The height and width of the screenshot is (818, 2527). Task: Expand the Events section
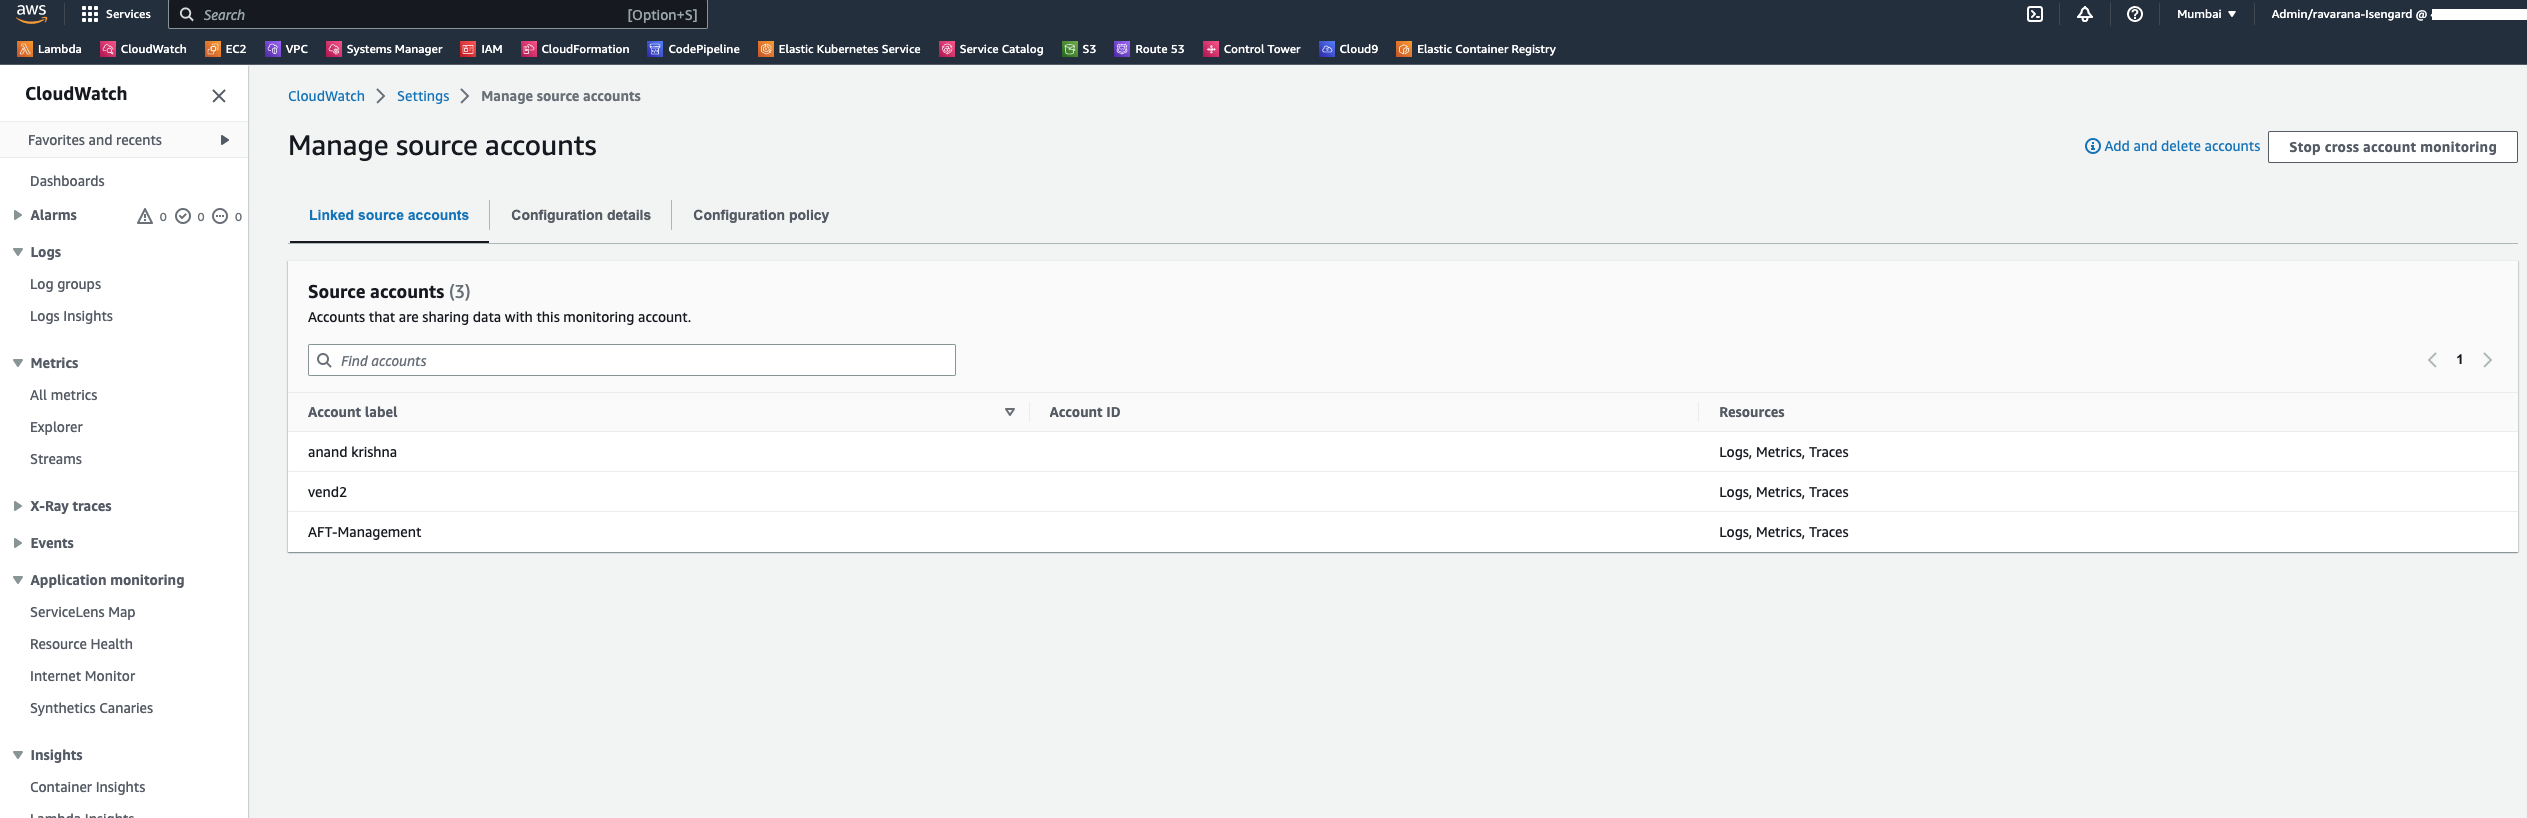click(18, 543)
